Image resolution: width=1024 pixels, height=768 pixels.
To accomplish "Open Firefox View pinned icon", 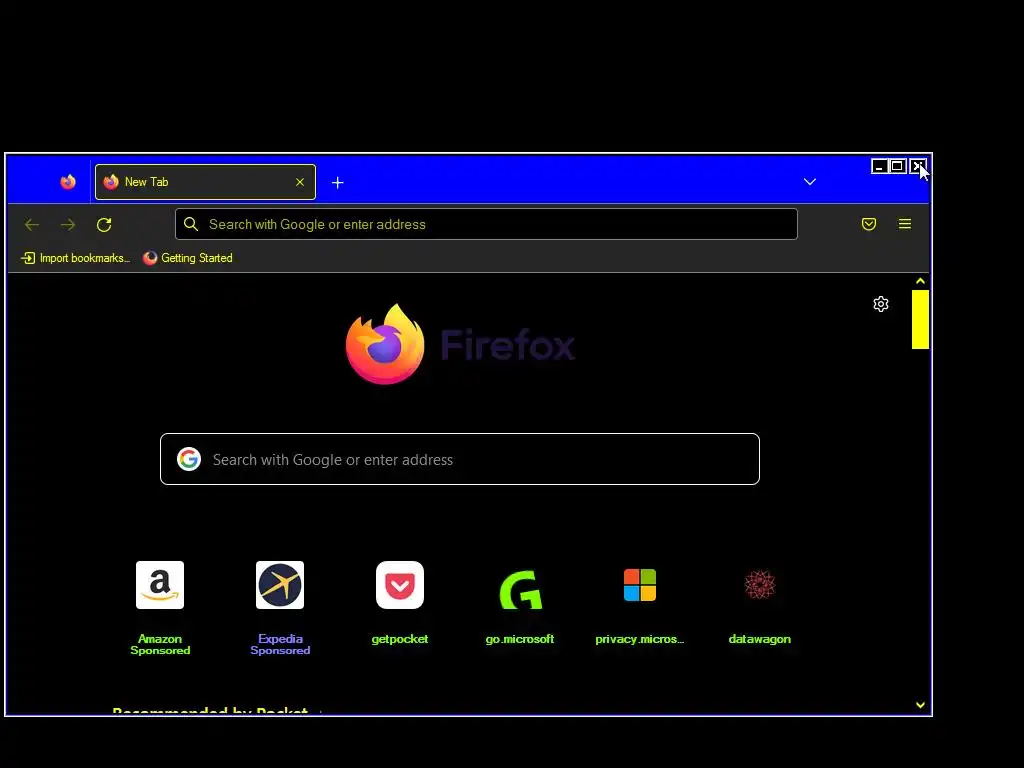I will (68, 182).
